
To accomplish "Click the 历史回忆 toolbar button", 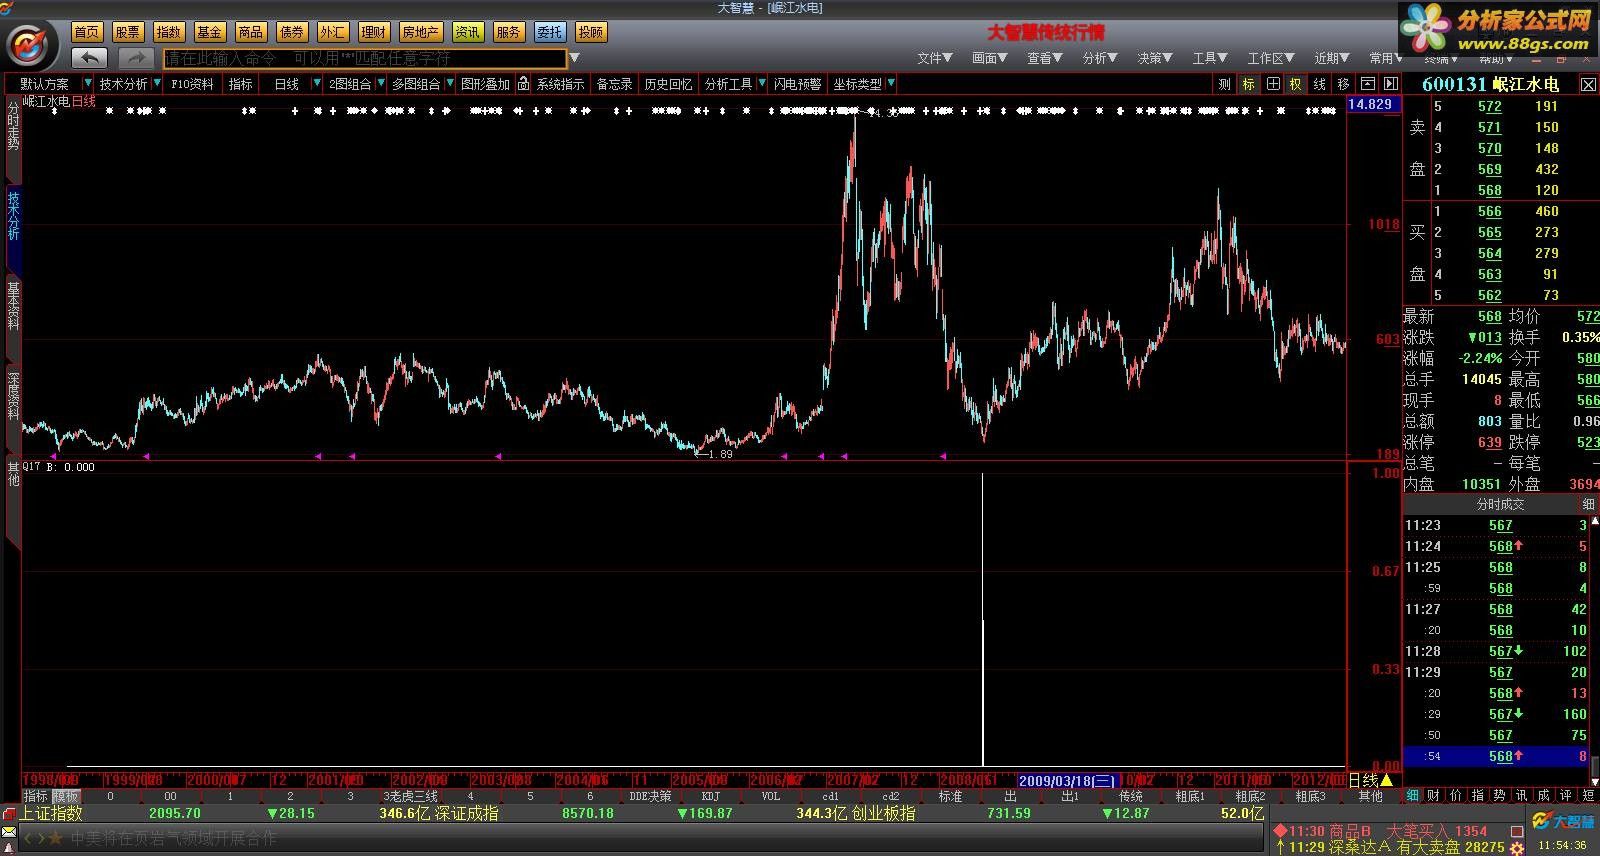I will 668,84.
